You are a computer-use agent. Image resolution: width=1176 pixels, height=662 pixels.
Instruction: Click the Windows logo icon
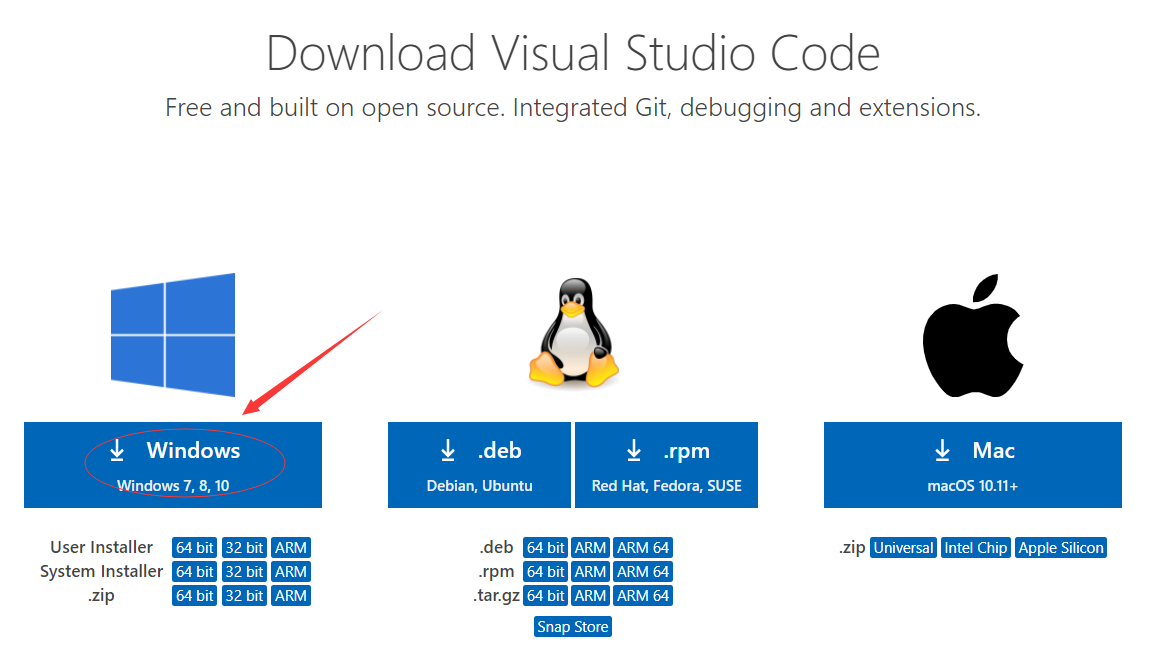pyautogui.click(x=172, y=334)
